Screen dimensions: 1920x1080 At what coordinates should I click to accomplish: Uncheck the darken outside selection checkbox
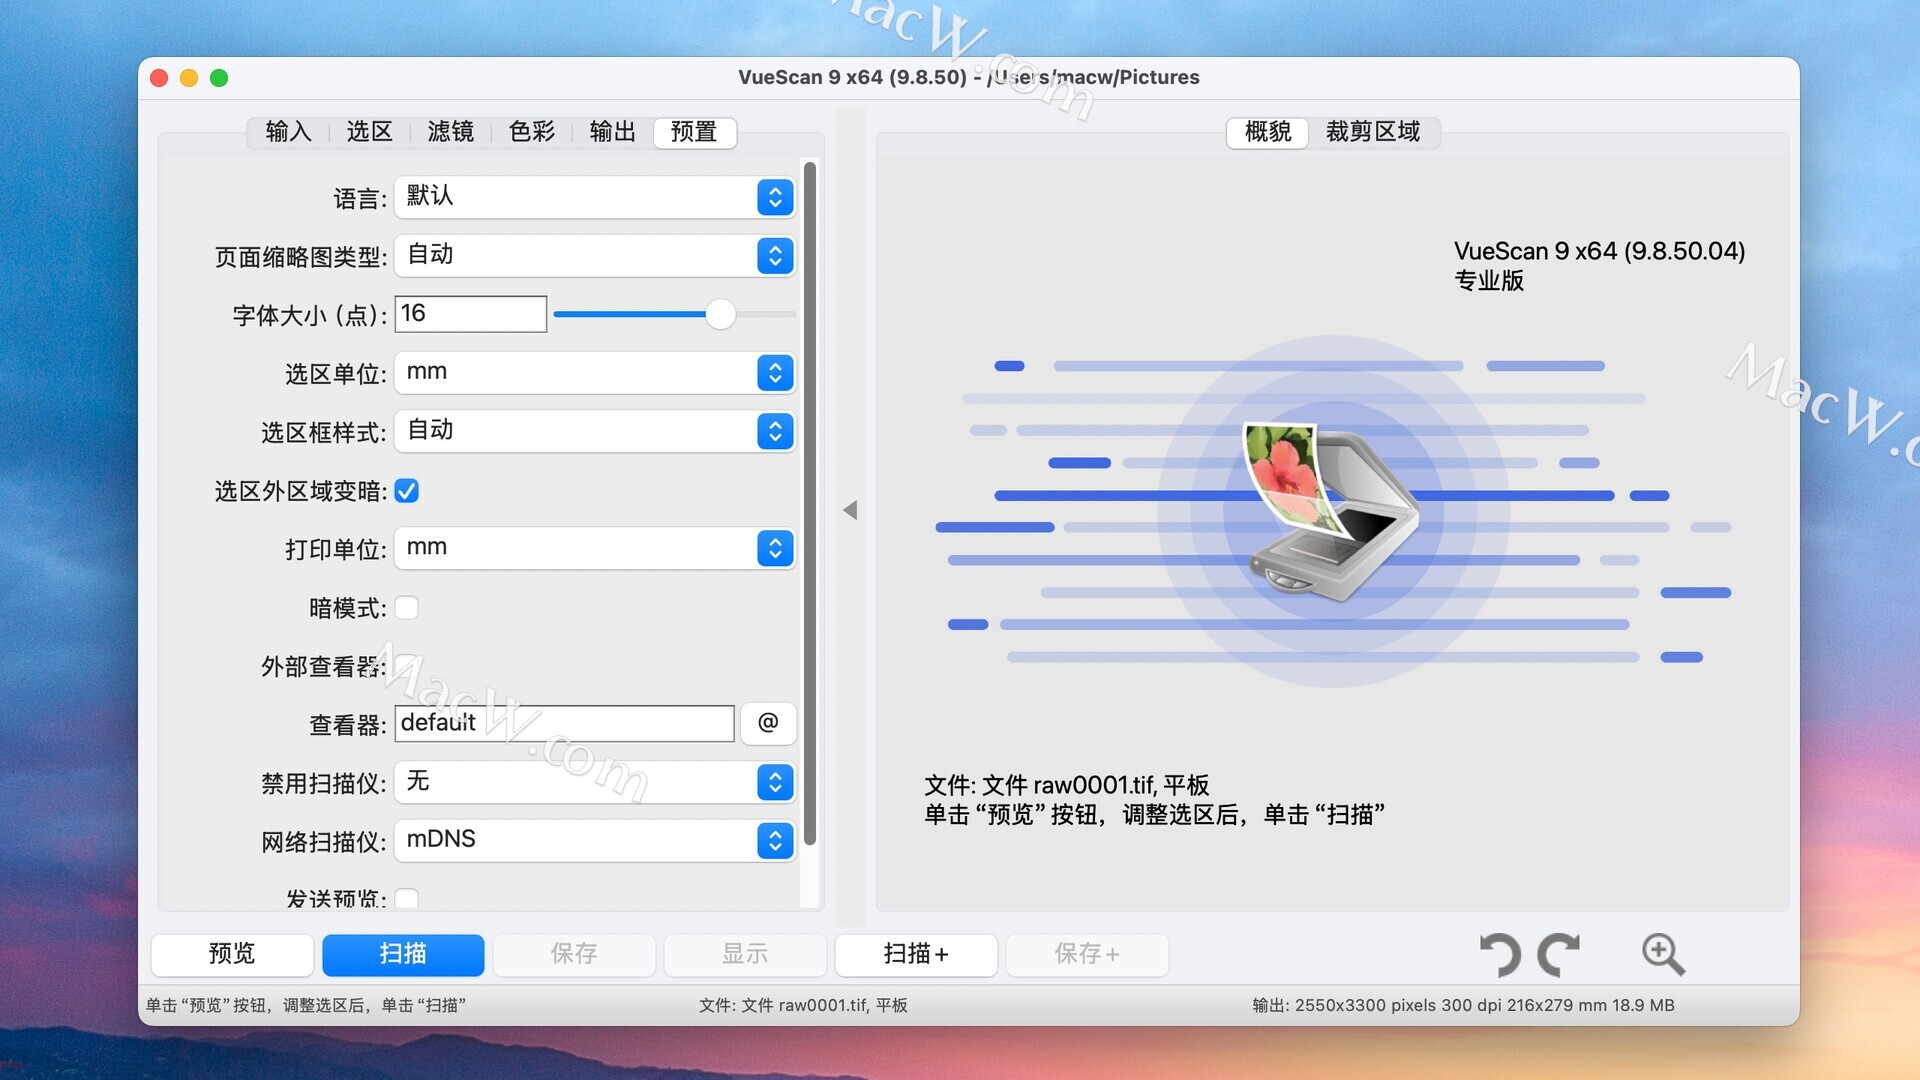click(x=407, y=491)
